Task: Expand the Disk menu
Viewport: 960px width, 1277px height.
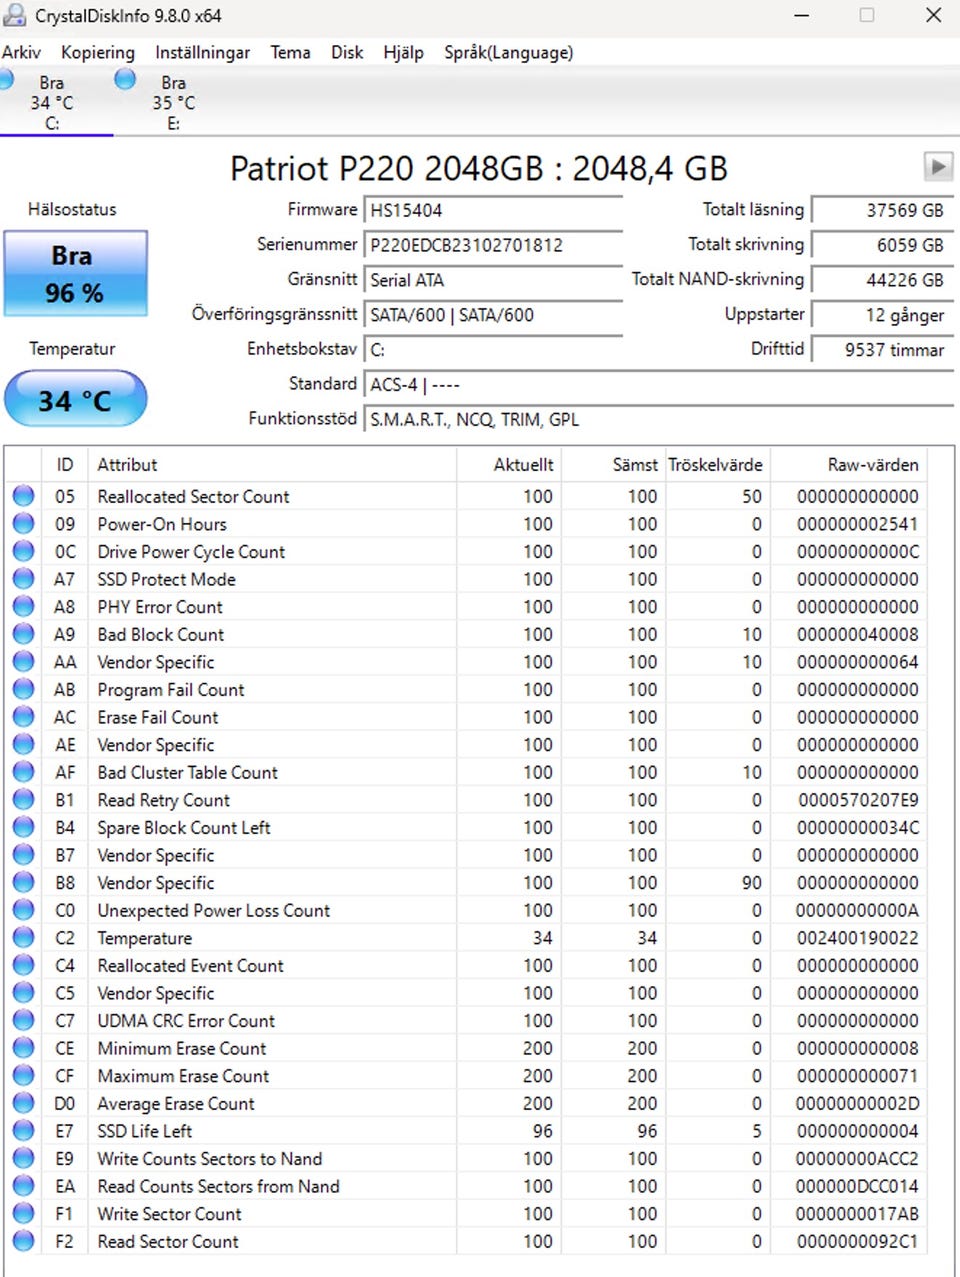Action: click(x=347, y=53)
